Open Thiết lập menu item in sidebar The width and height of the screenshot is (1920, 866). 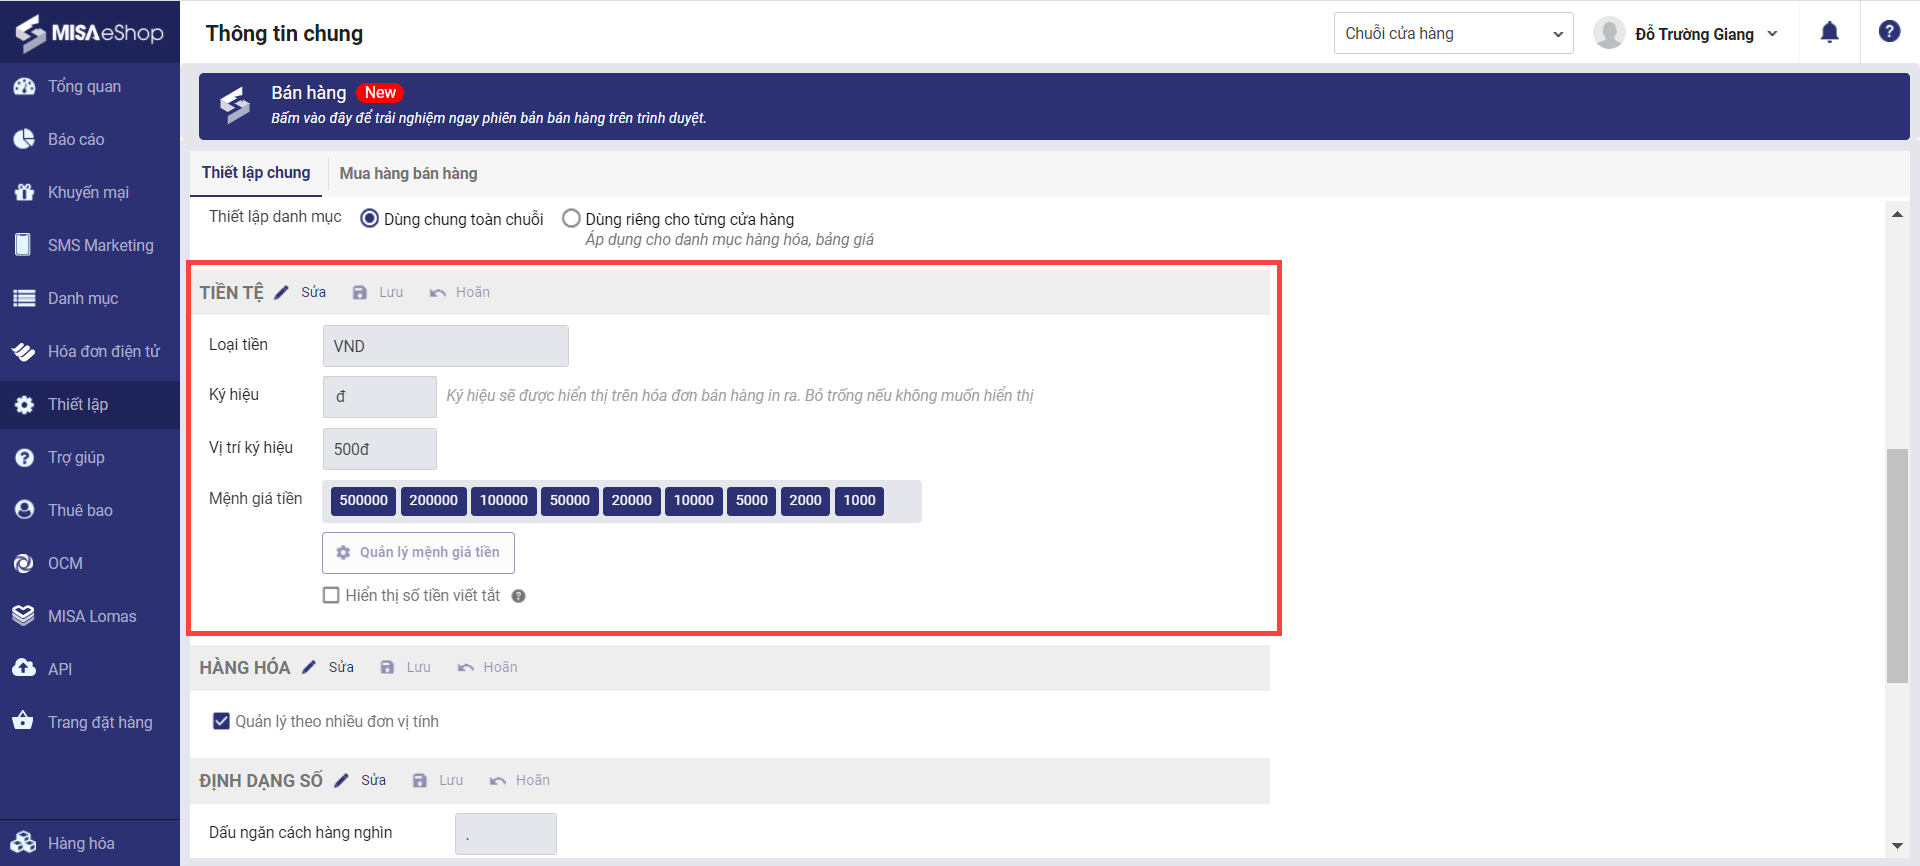point(90,404)
